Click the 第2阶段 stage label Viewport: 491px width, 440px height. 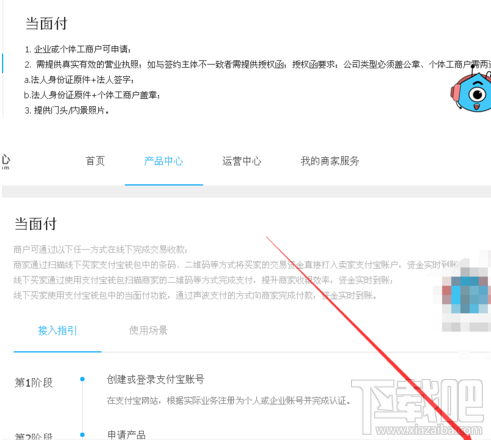(x=34, y=436)
